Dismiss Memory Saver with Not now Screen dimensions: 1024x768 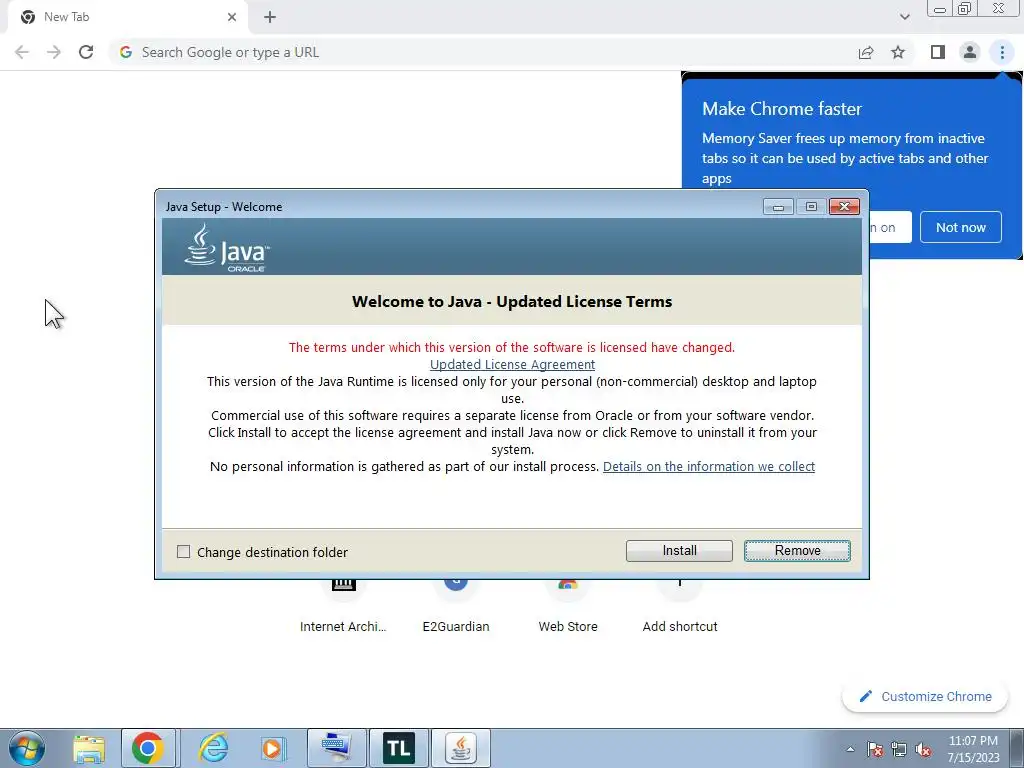tap(961, 227)
